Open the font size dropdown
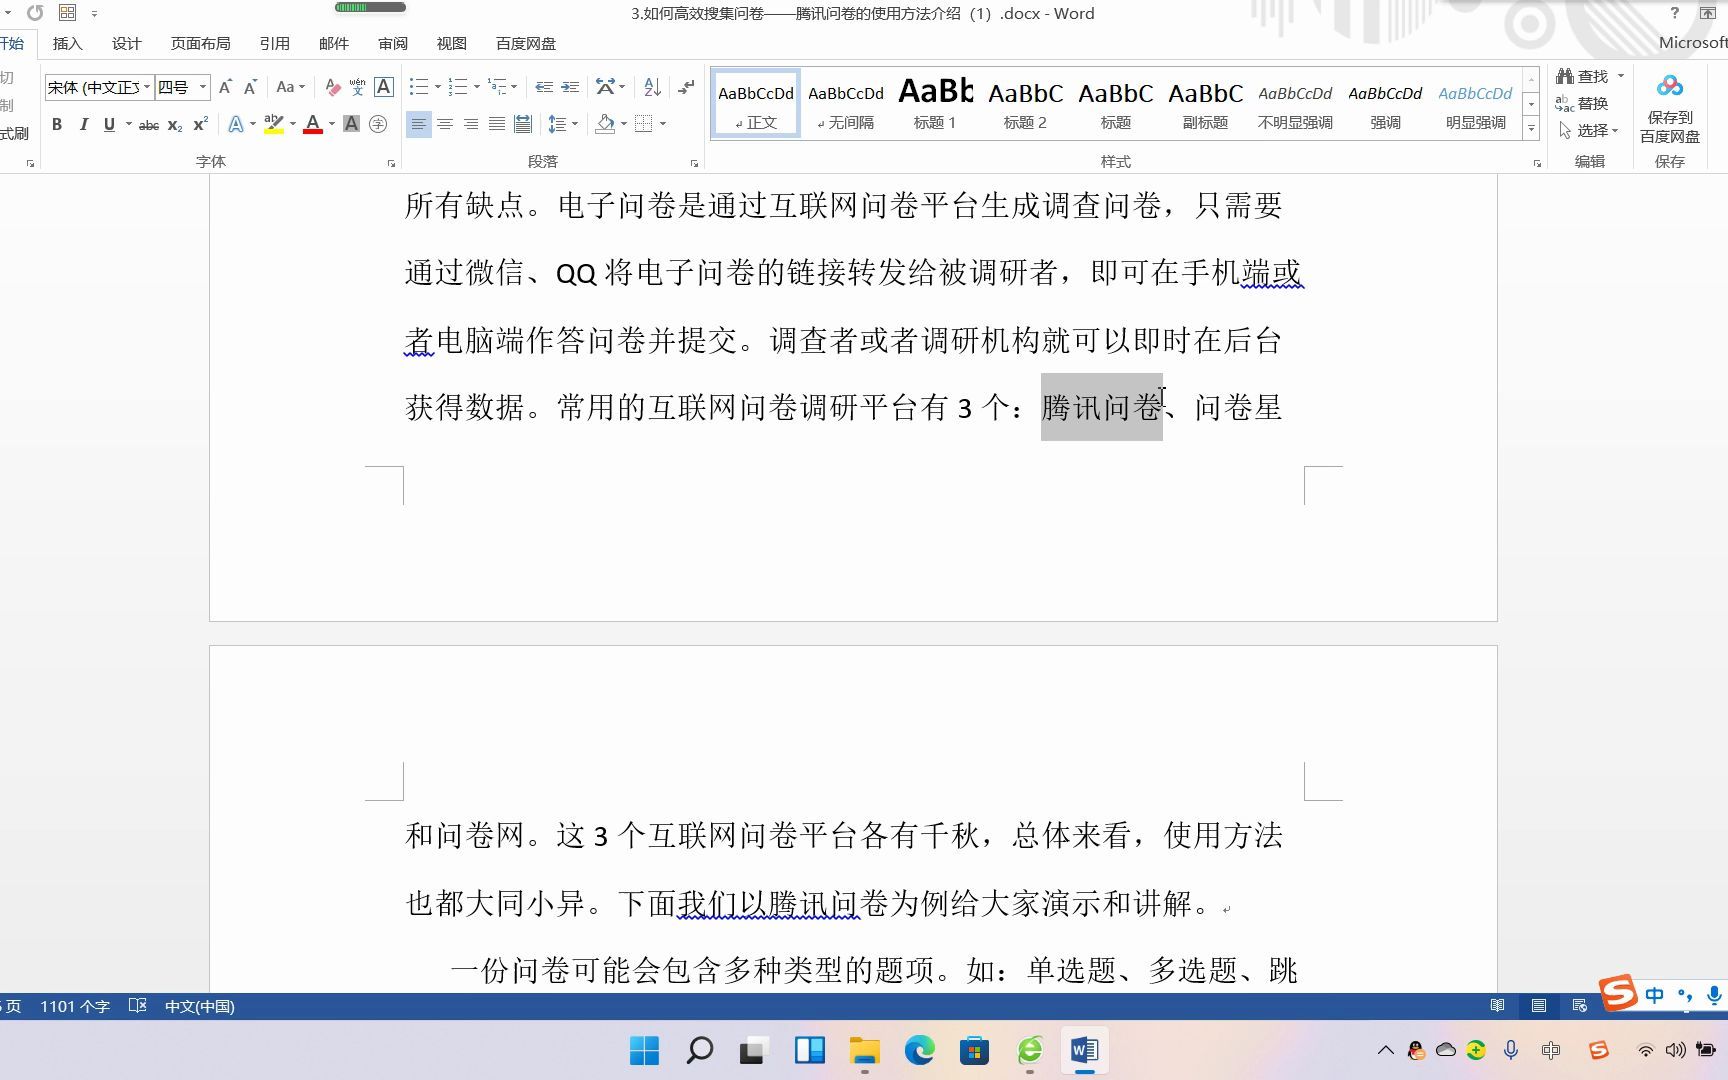This screenshot has width=1728, height=1080. 203,87
